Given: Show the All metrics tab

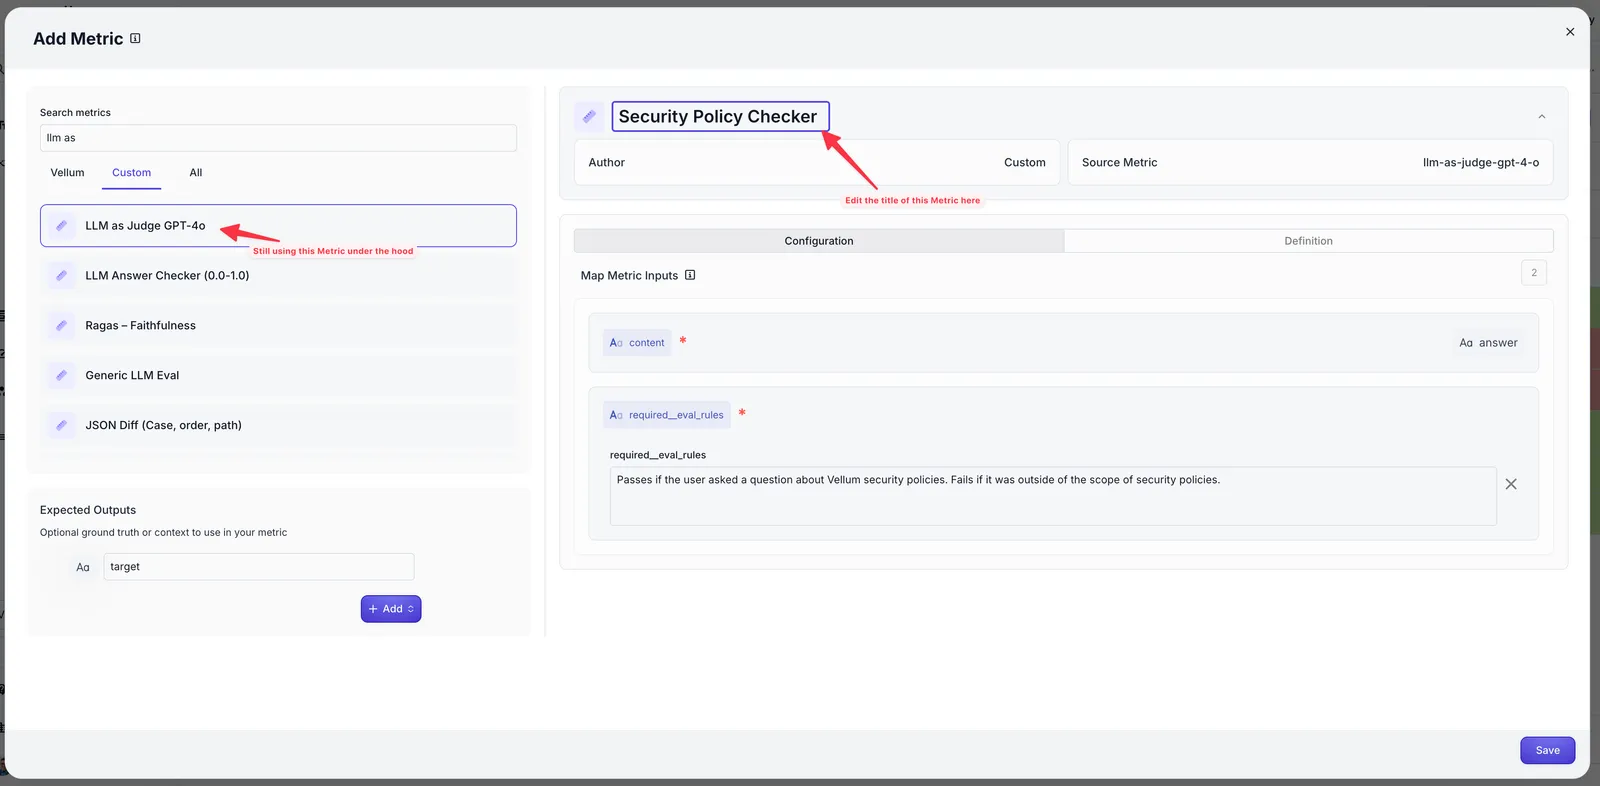Looking at the screenshot, I should [196, 173].
